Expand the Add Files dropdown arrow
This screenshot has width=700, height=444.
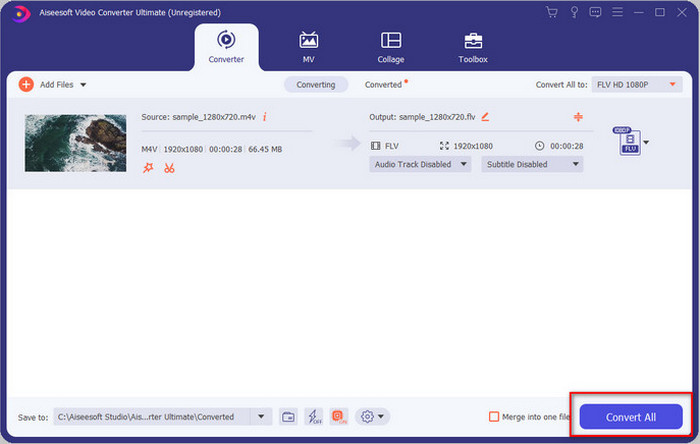[x=83, y=85]
